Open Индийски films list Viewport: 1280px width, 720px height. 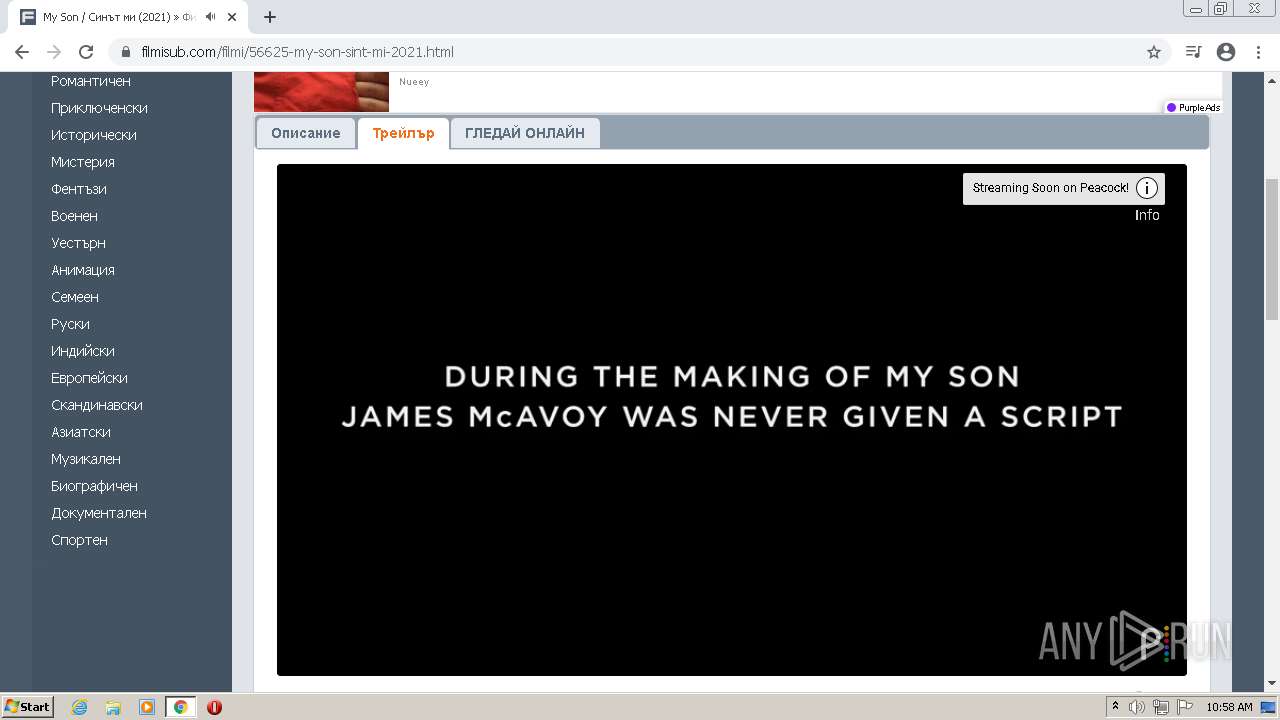pyautogui.click(x=83, y=351)
